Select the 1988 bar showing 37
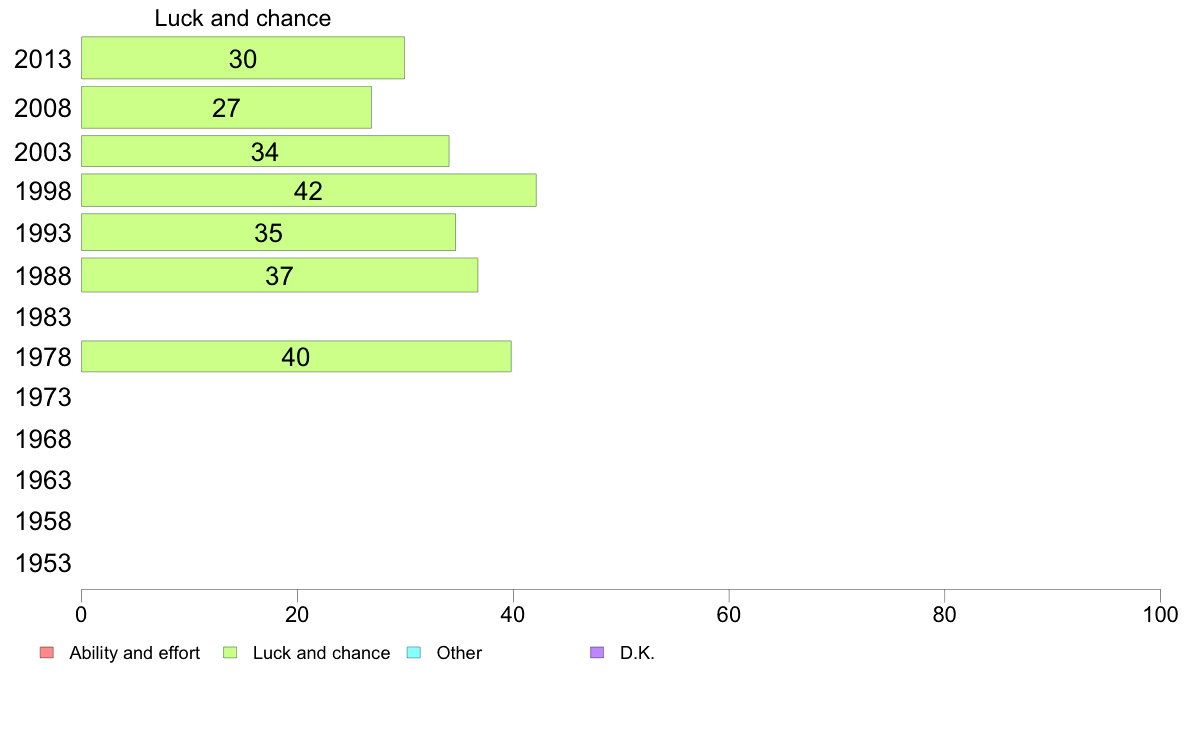This screenshot has width=1188, height=736. tap(280, 275)
